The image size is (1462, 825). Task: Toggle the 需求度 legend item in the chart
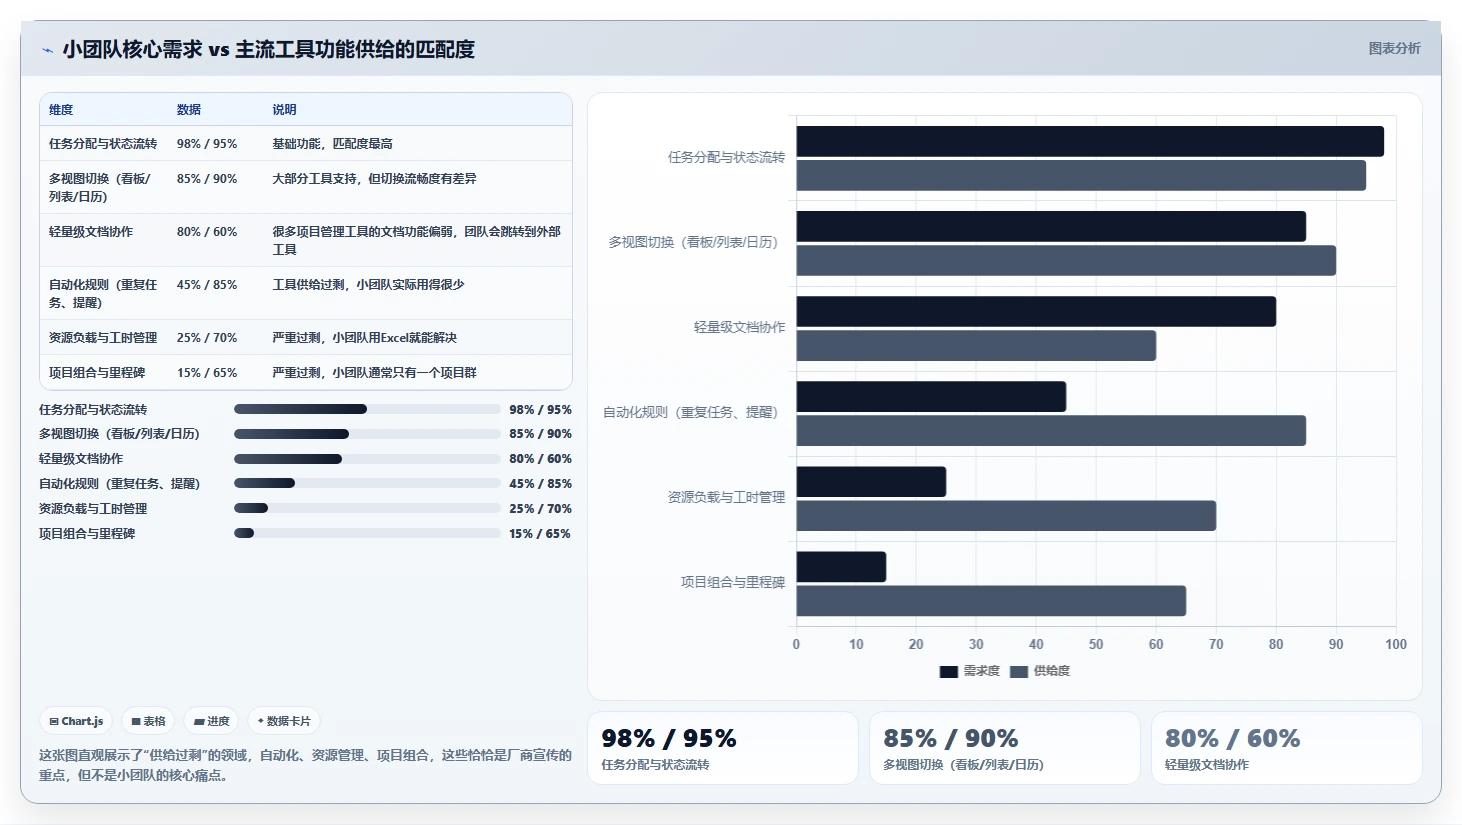click(969, 671)
